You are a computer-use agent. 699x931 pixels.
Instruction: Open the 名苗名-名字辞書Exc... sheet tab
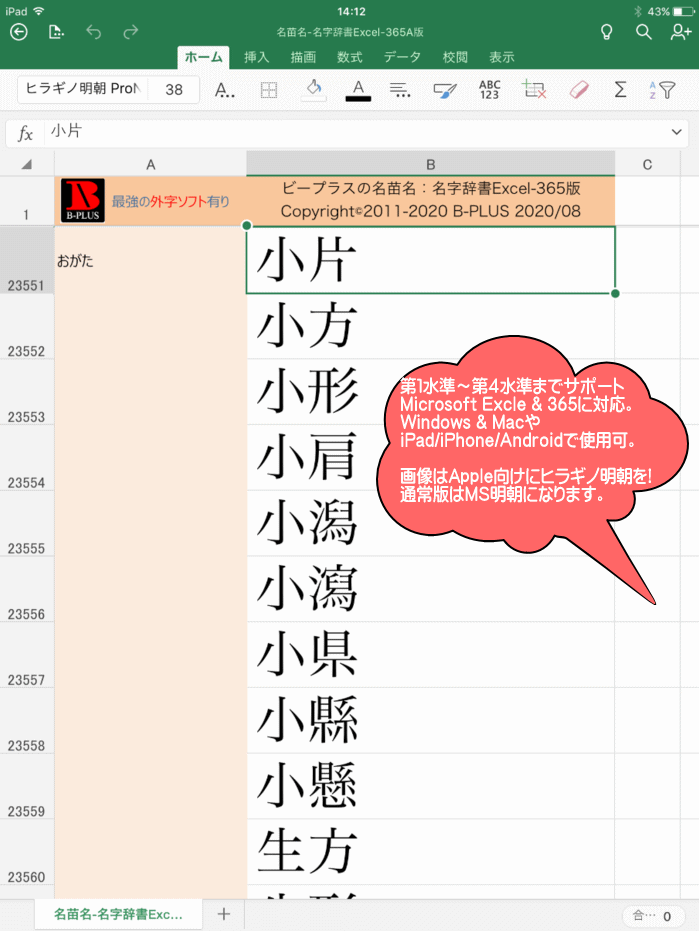pos(118,914)
